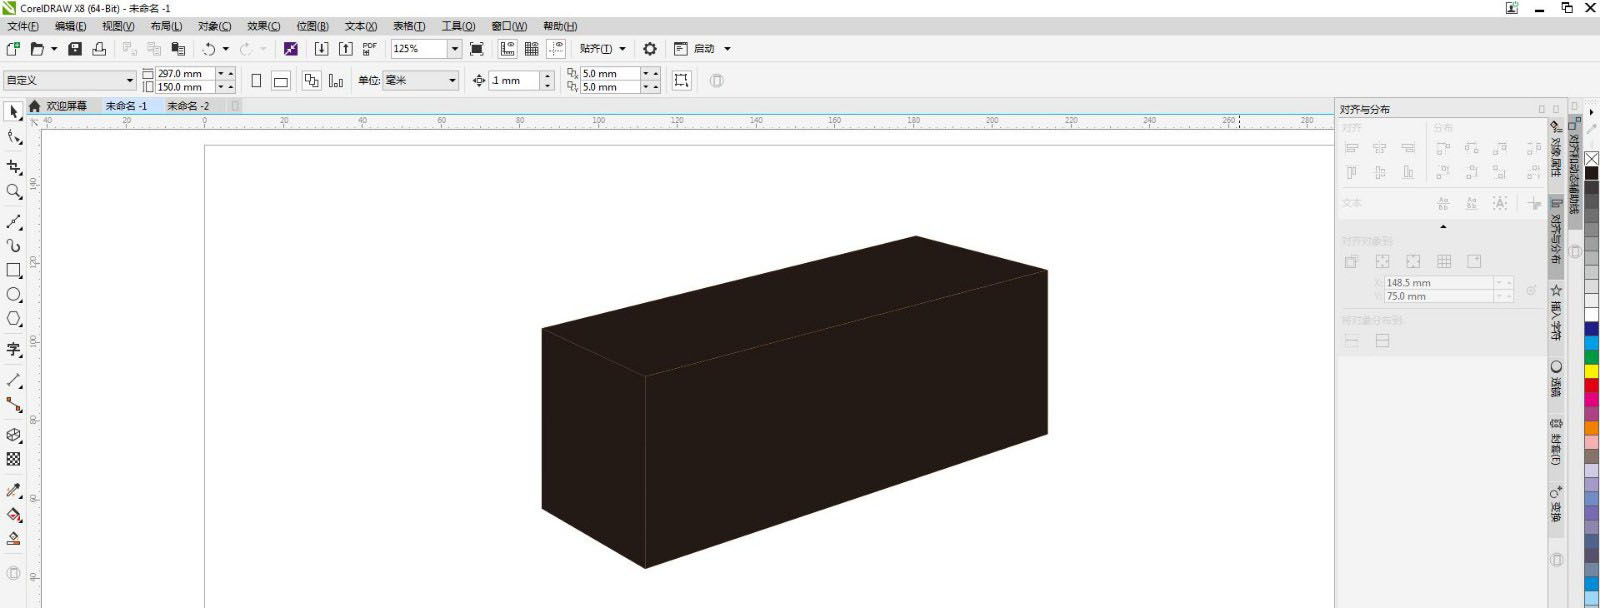Open the Options gear icon
Image resolution: width=1600 pixels, height=608 pixels.
point(650,49)
